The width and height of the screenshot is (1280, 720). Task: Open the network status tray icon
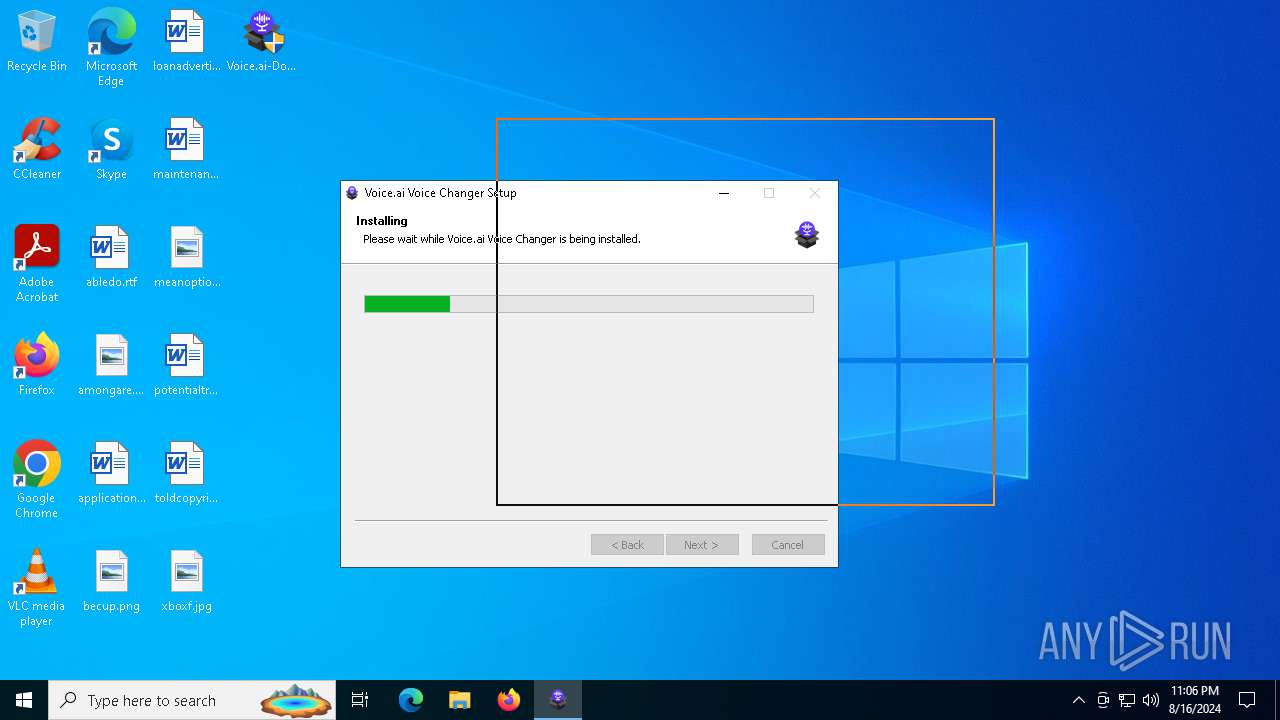(x=1127, y=700)
